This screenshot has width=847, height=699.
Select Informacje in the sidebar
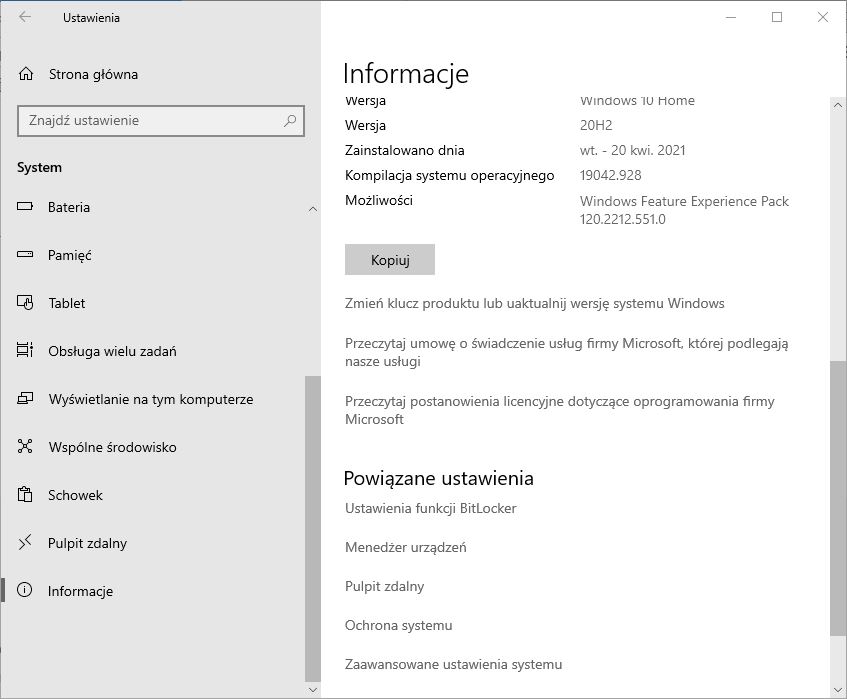point(80,591)
